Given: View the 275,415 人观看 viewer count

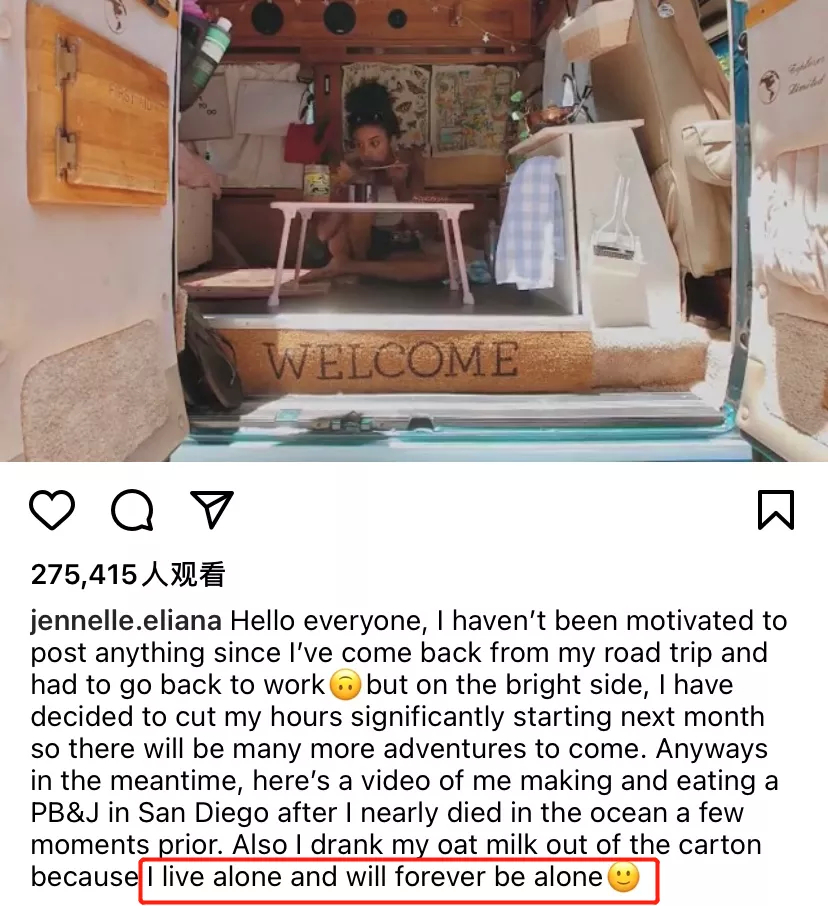Looking at the screenshot, I should tap(128, 574).
